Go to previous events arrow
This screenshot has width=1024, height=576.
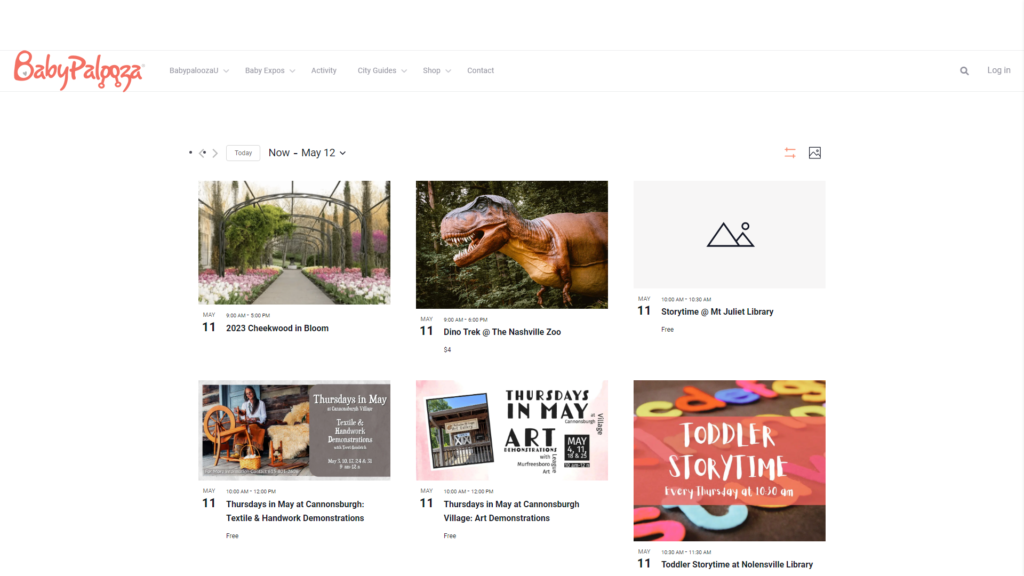coord(202,153)
